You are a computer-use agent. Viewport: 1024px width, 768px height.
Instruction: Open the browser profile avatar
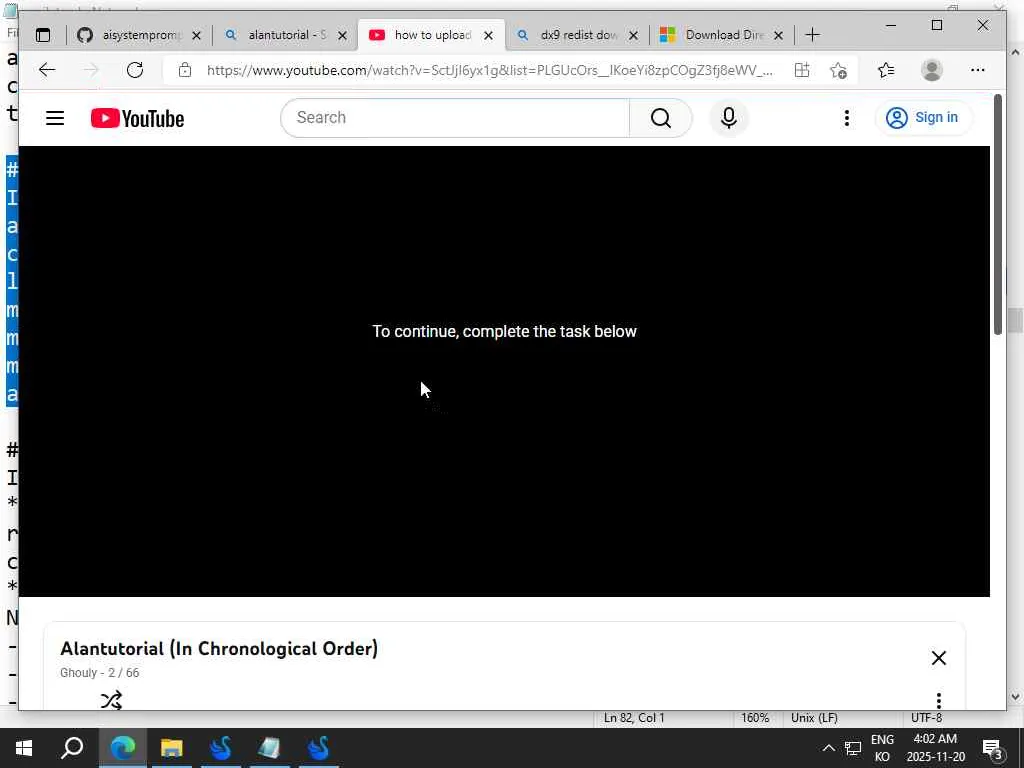coord(932,70)
